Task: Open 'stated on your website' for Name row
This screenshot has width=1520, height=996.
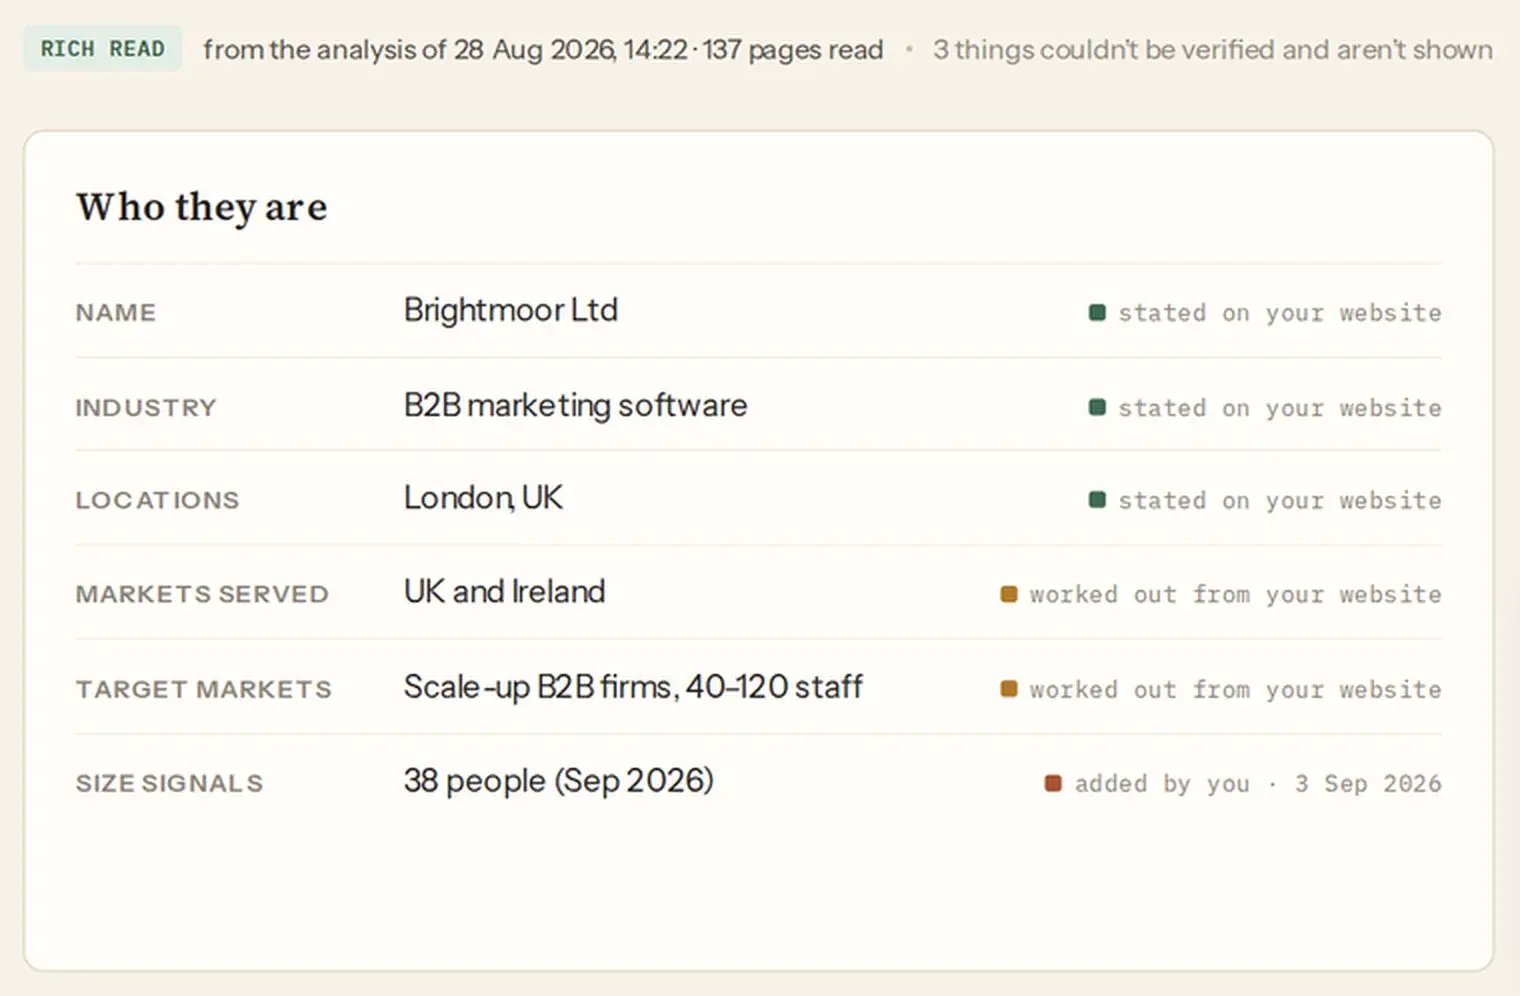Action: click(x=1279, y=312)
